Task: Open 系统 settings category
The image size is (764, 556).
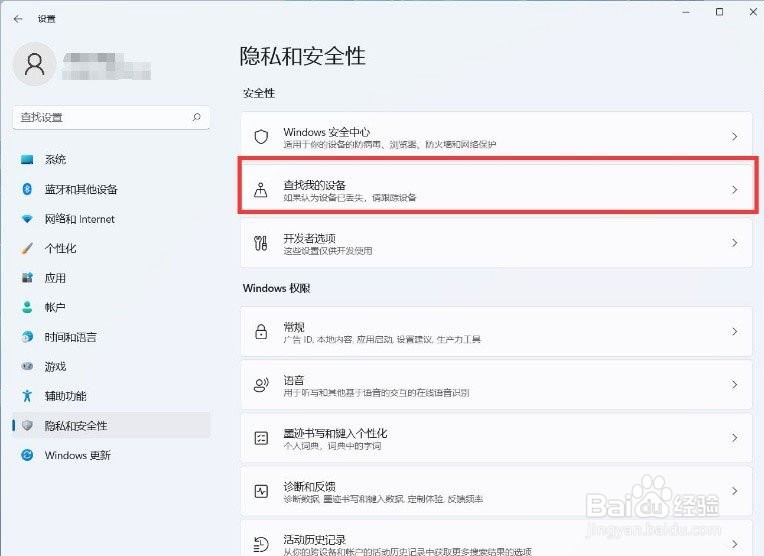Action: pyautogui.click(x=111, y=159)
